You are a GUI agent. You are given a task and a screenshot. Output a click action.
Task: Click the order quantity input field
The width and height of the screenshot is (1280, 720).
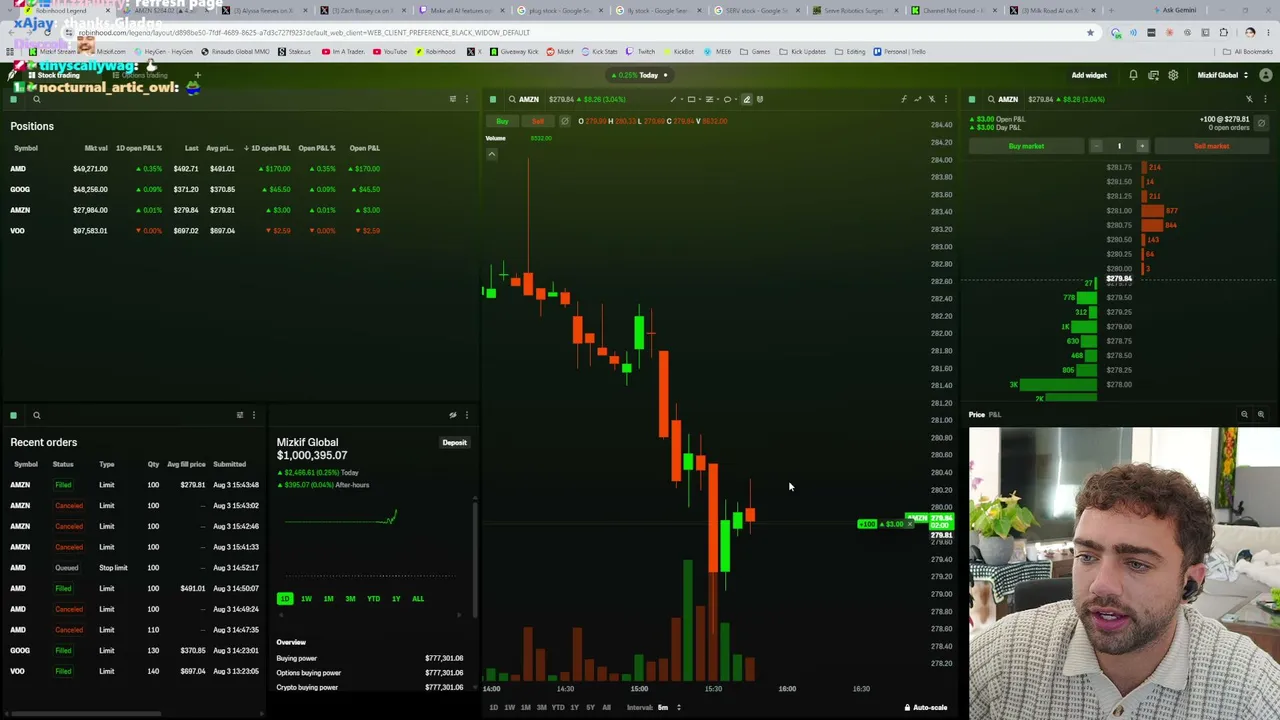(x=1119, y=146)
